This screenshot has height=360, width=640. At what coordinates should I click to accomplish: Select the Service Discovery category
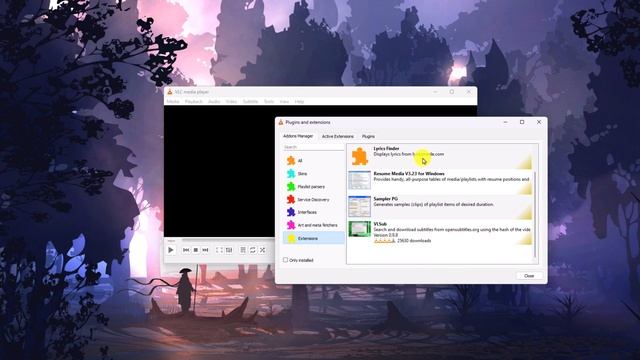[313, 200]
